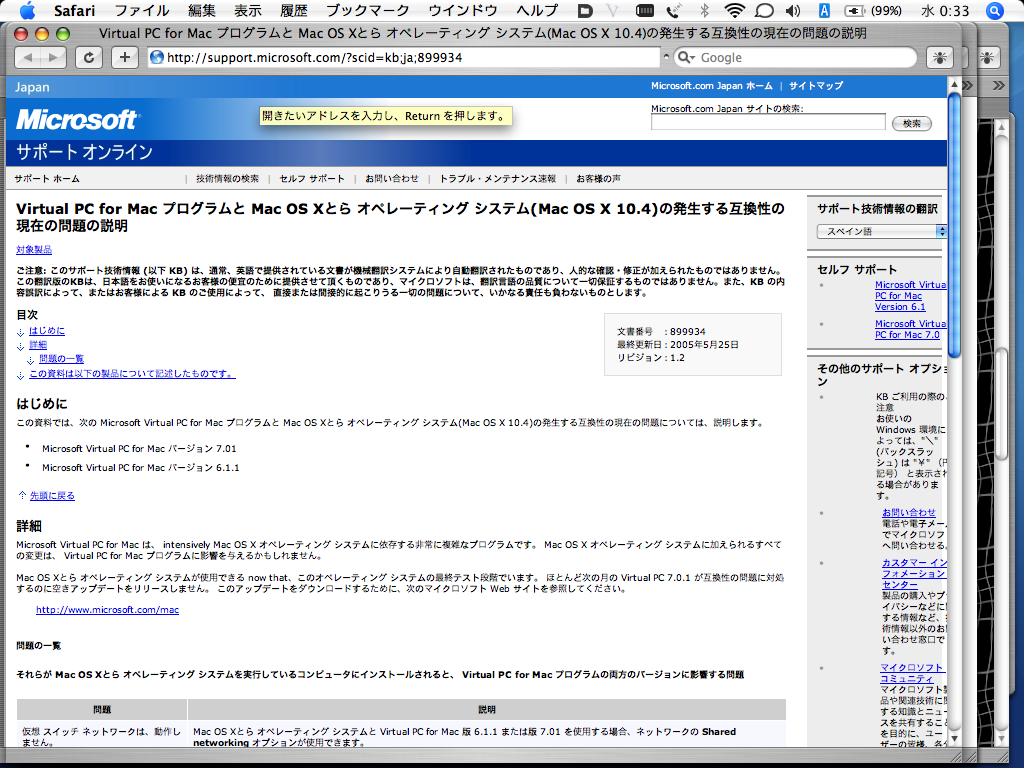
Task: Click the scroll up arrow of the page scrollbar
Action: pyautogui.click(x=953, y=85)
